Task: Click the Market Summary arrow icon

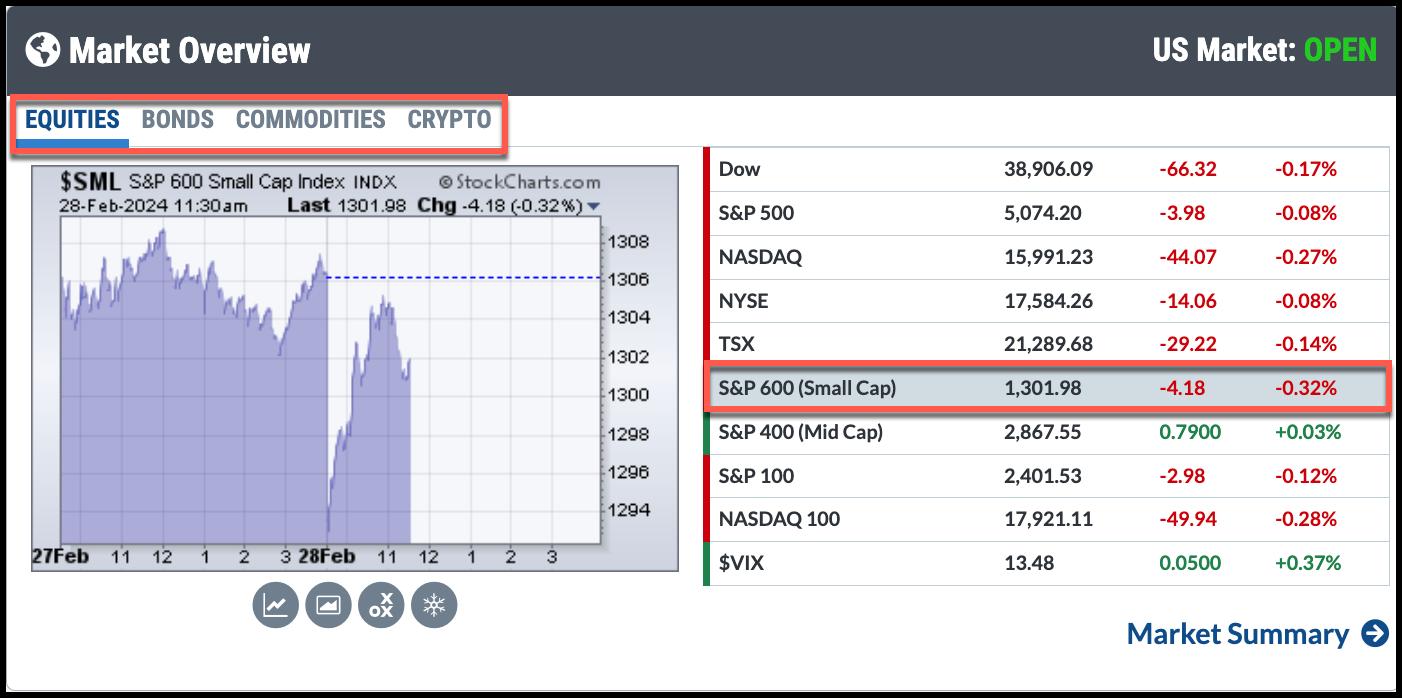Action: [x=1375, y=634]
